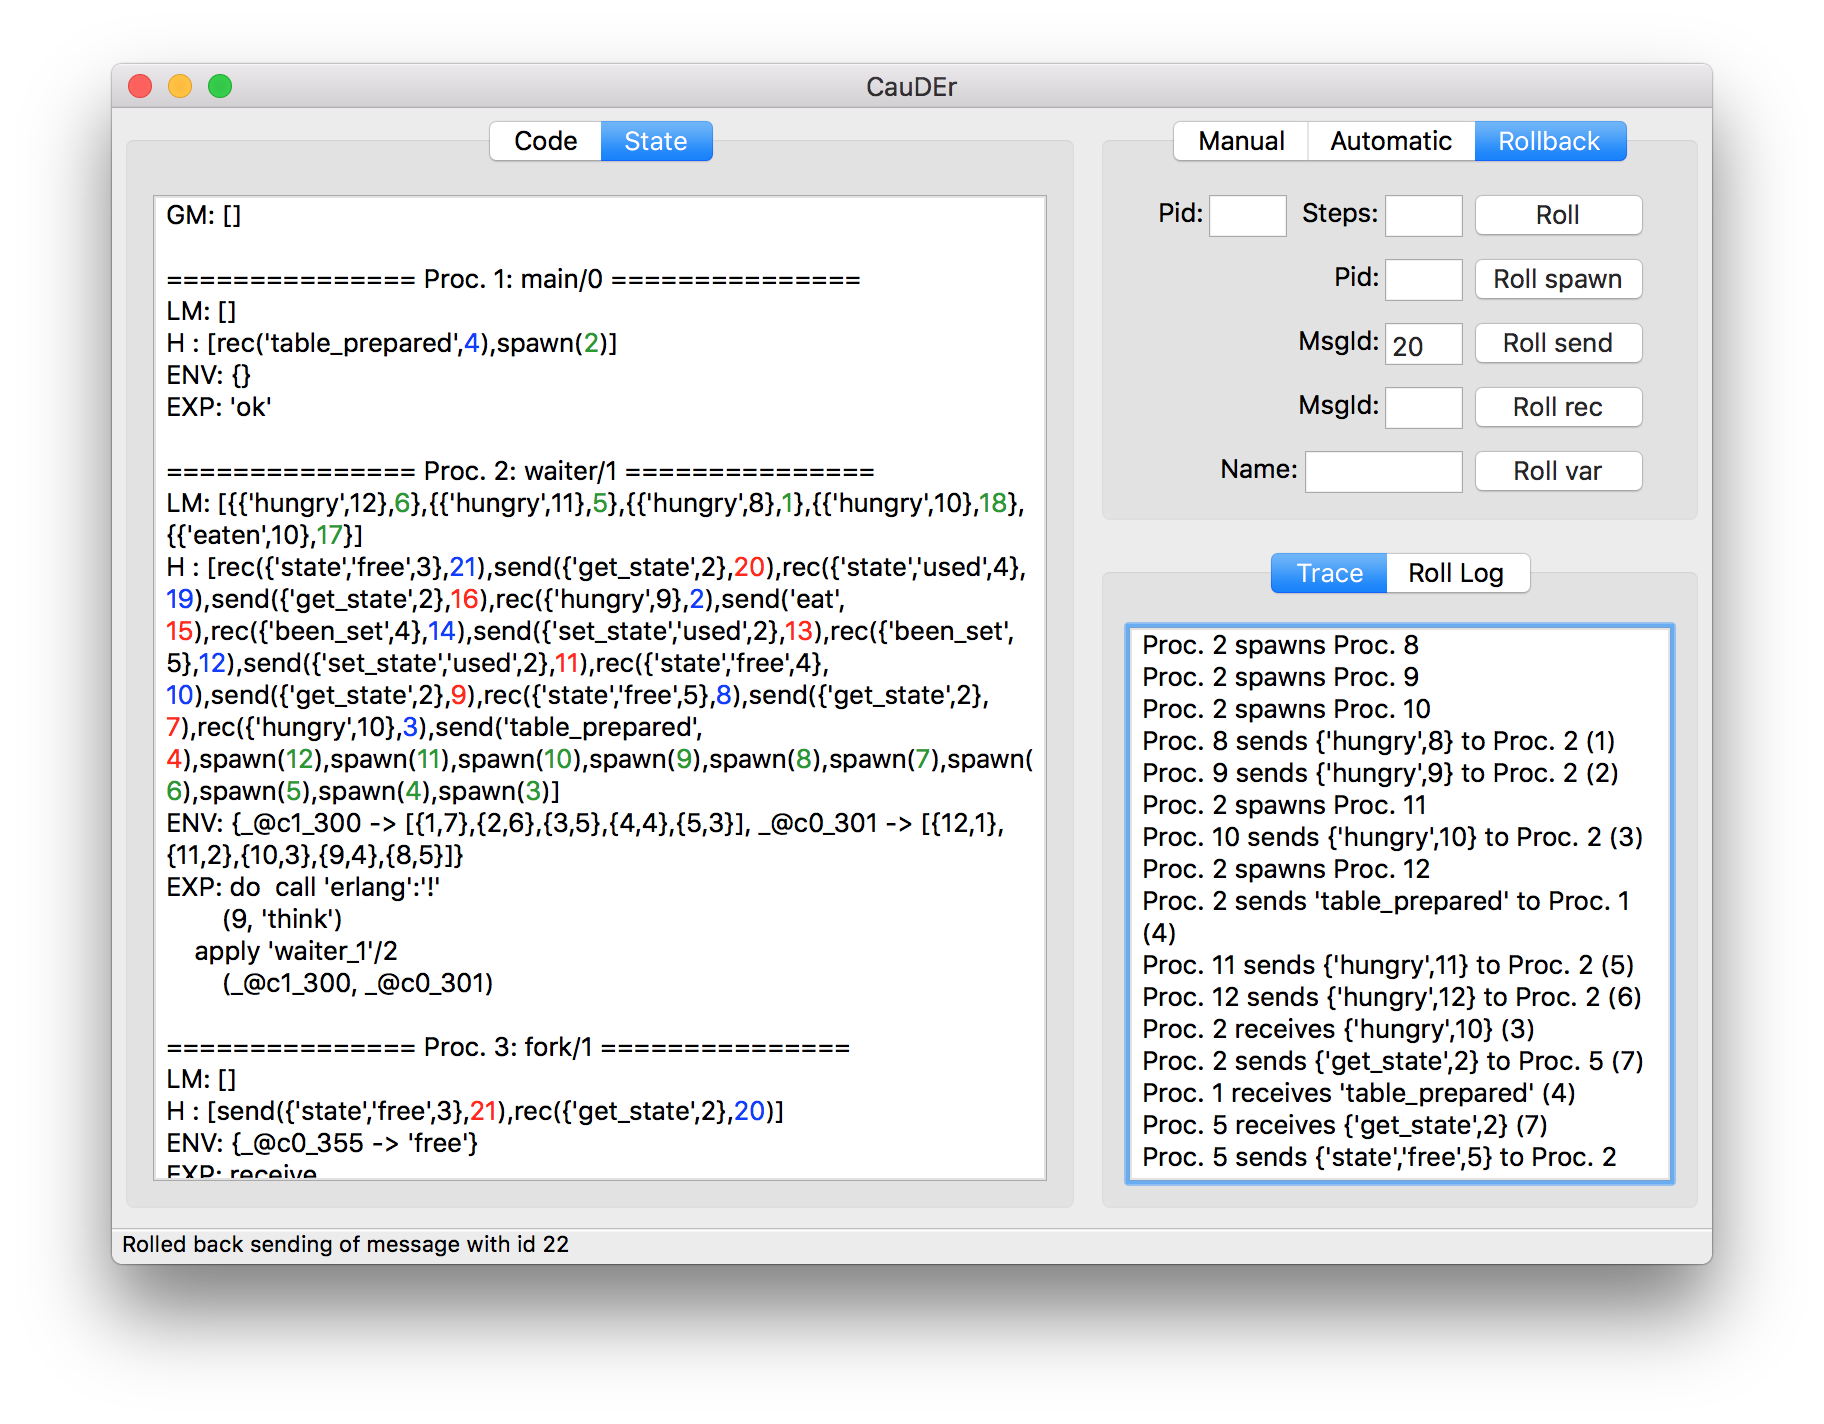Focus the Name input field
Screen dimensions: 1824x1424
(x=1383, y=471)
